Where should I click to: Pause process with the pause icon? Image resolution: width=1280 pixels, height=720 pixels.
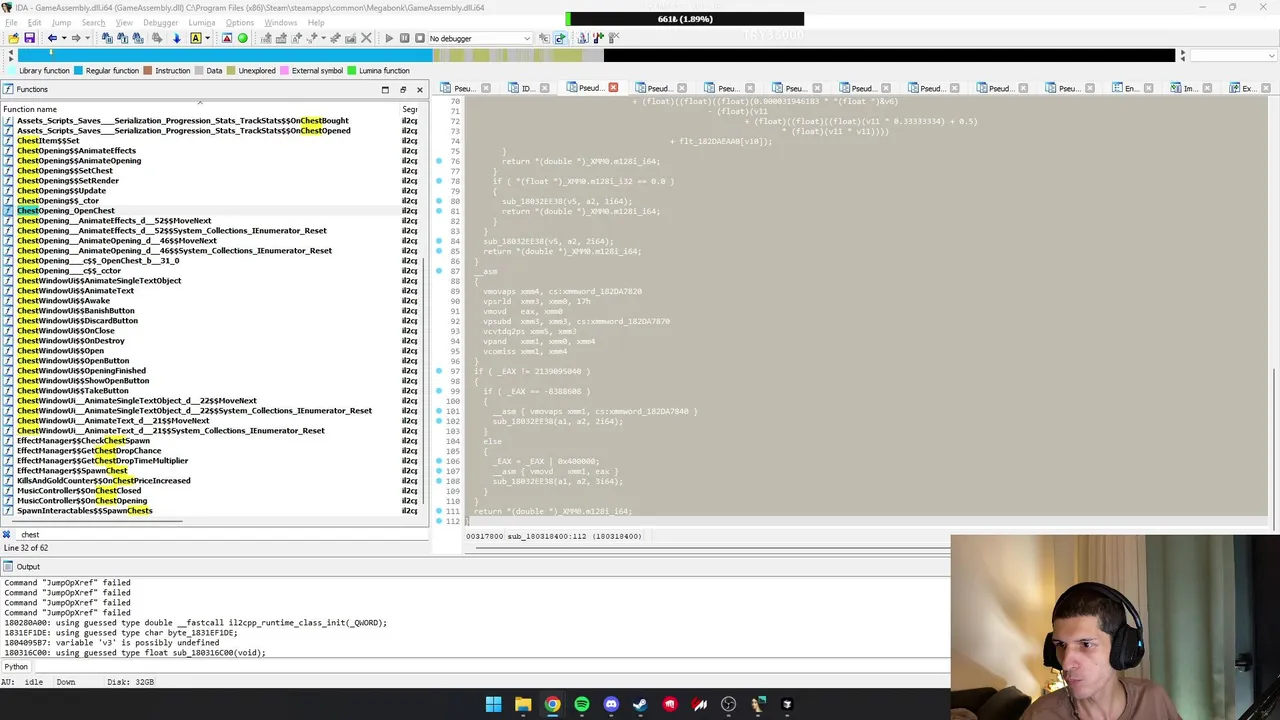(404, 38)
